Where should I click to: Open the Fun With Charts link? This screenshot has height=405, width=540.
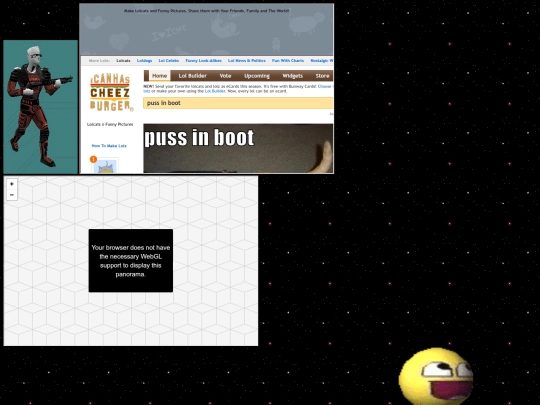288,61
